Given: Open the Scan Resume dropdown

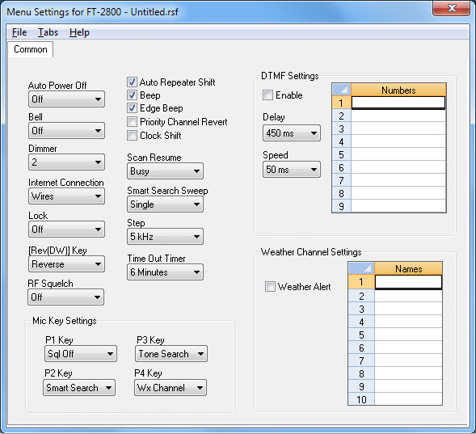Looking at the screenshot, I should 165,171.
